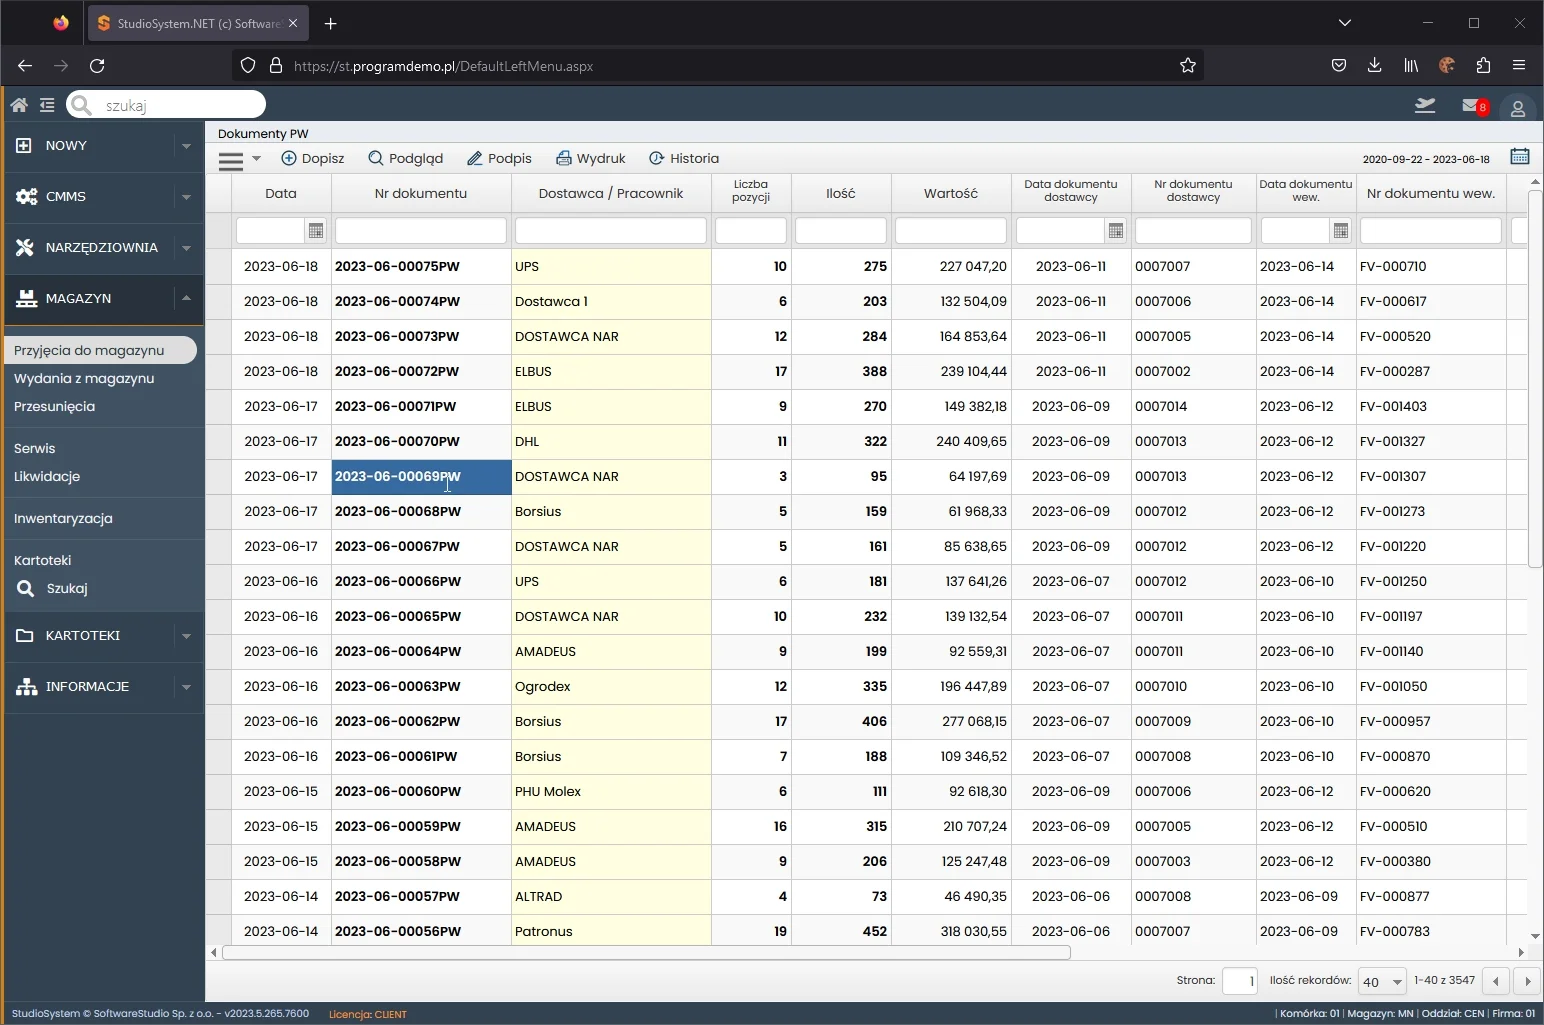Open the user profile icon
This screenshot has height=1025, width=1544.
click(1517, 108)
